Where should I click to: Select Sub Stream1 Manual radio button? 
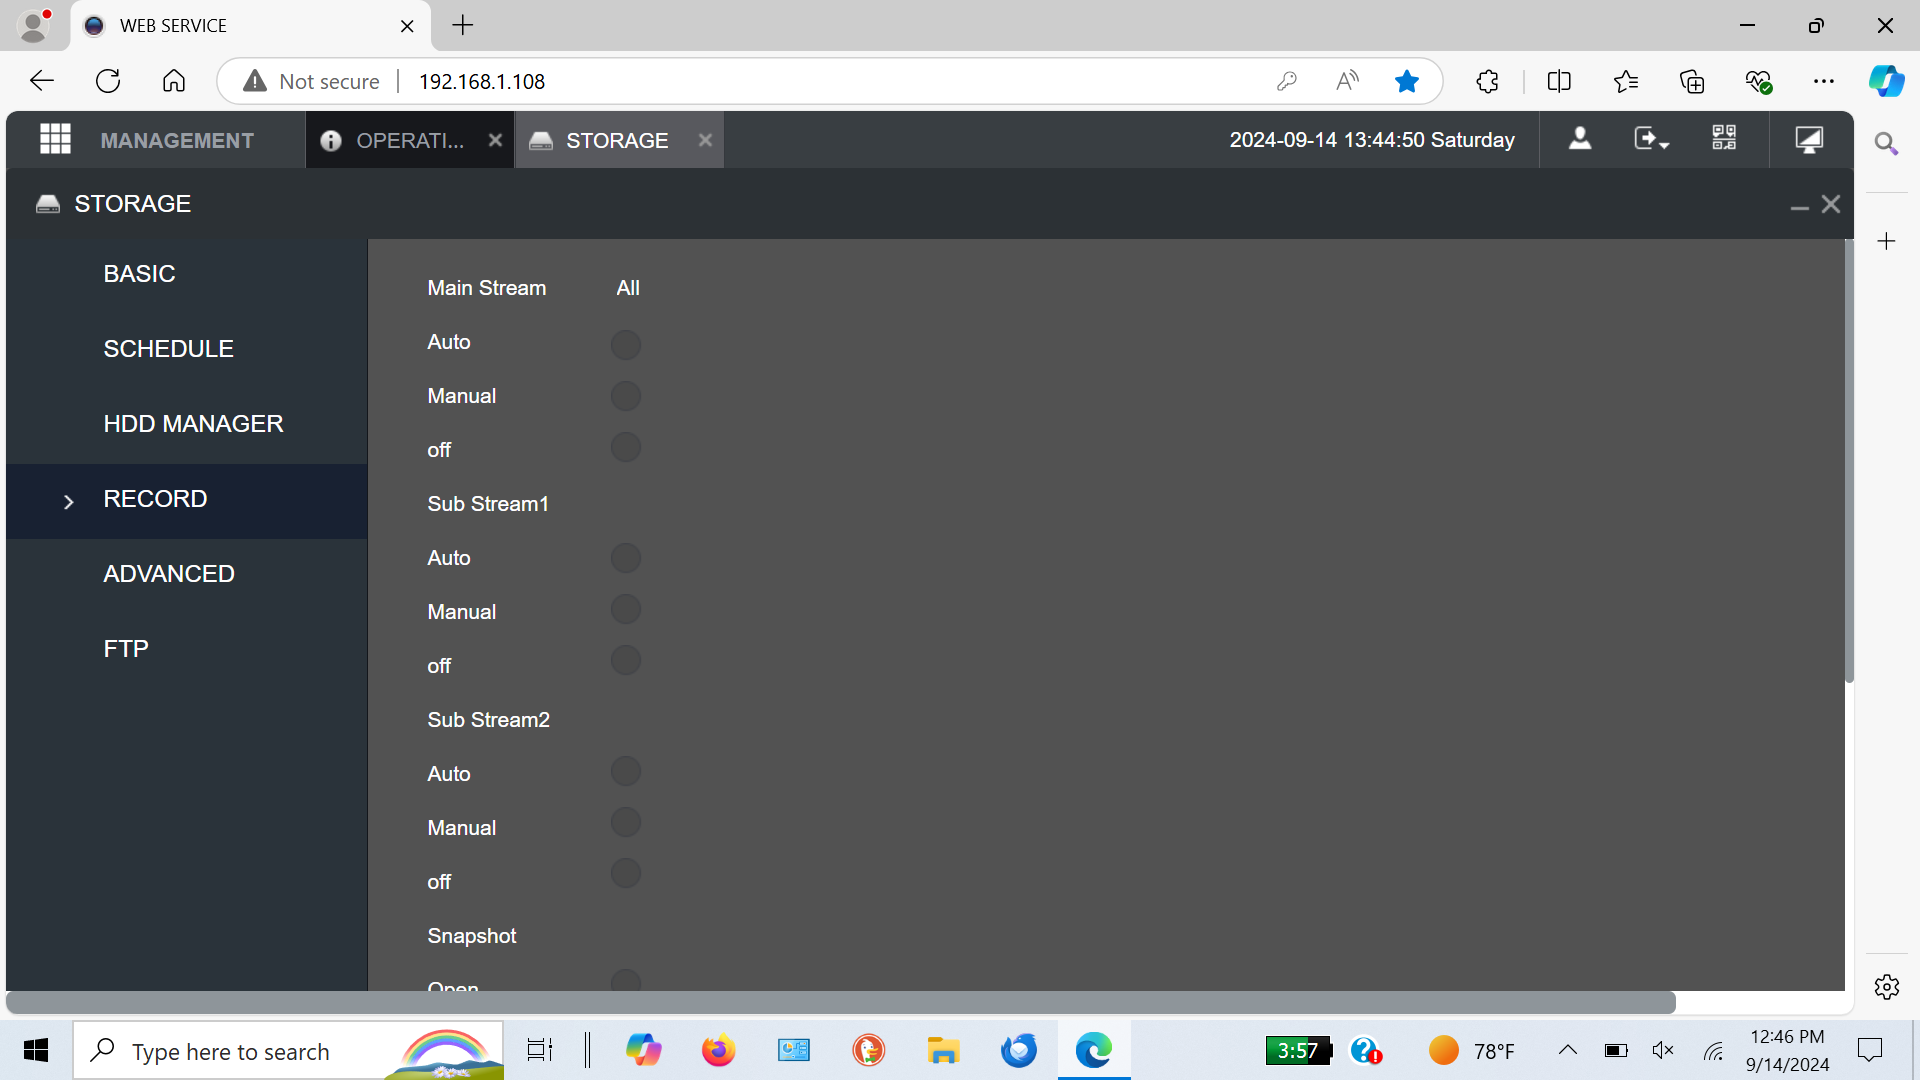tap(626, 609)
